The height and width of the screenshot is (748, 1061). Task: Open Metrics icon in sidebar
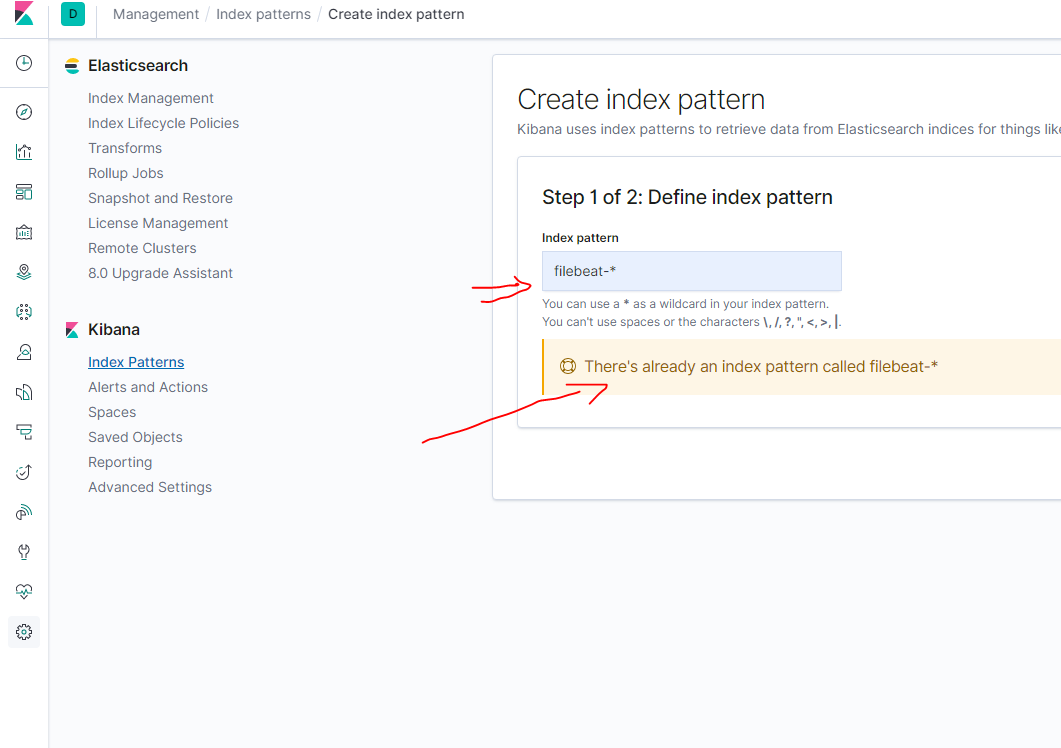click(x=24, y=352)
